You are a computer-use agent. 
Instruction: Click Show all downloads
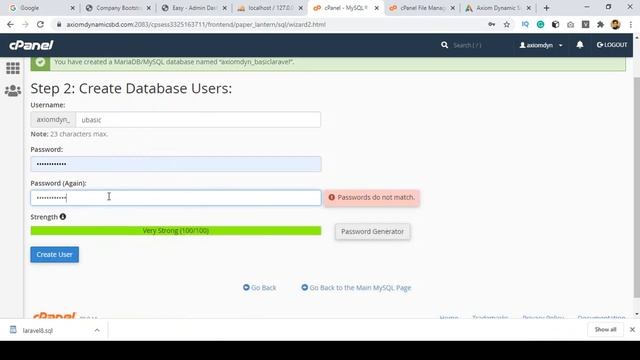pyautogui.click(x=605, y=329)
